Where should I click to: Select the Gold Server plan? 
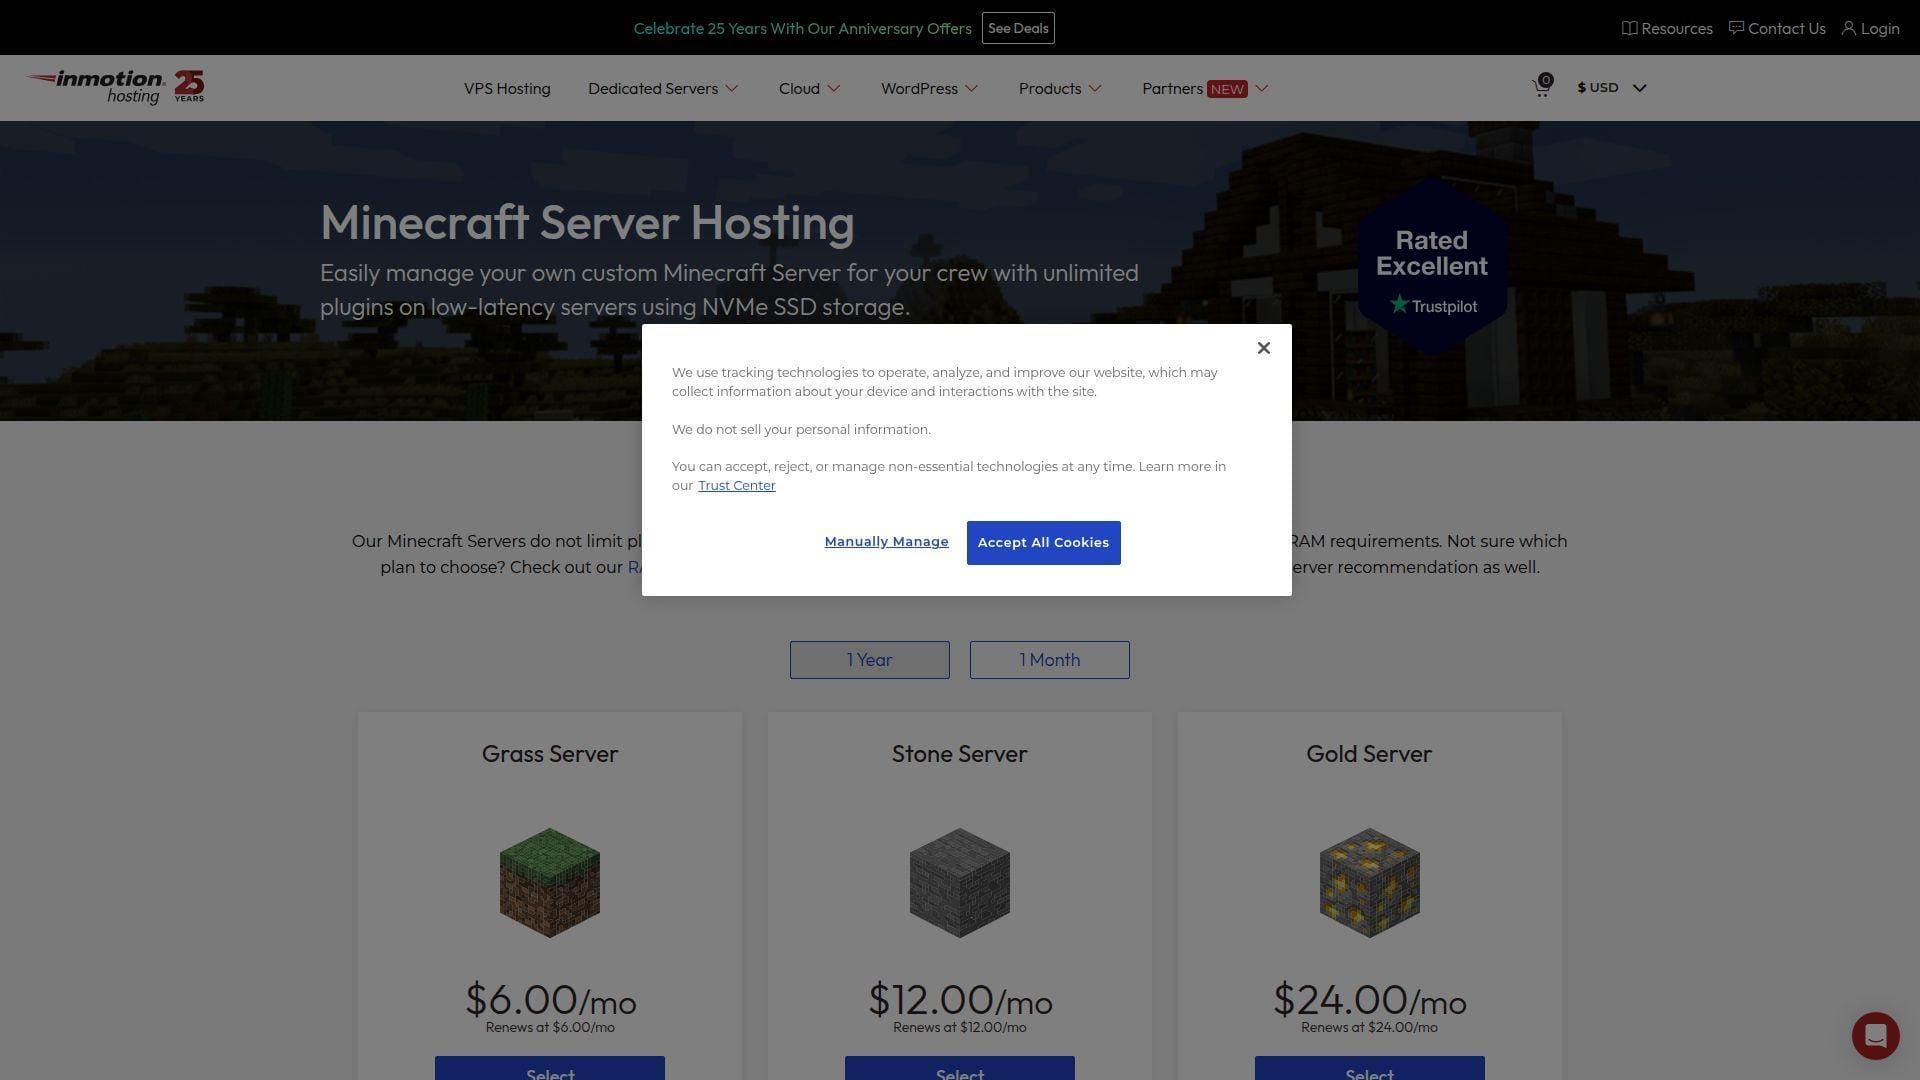1370,1068
